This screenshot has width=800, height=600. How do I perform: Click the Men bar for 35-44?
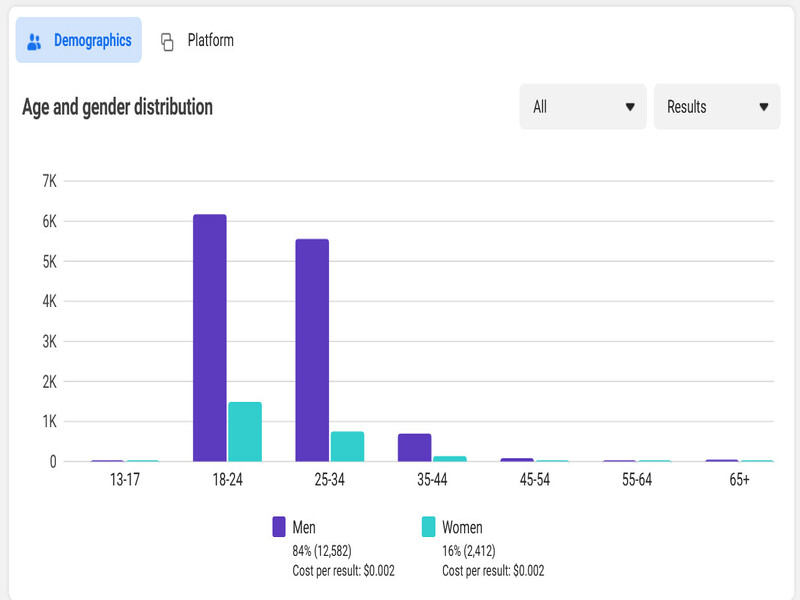414,448
